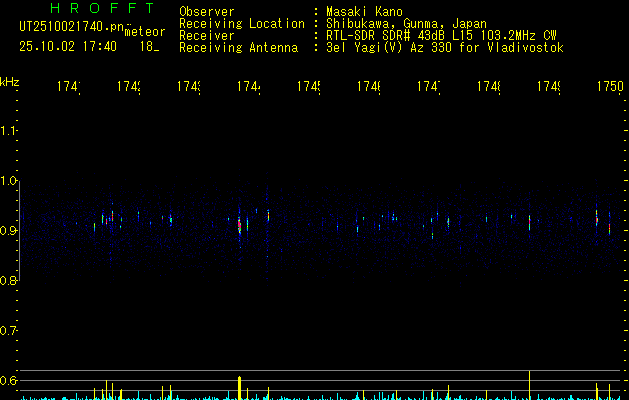Click the 0.7 frequency axis label
629x400 pixels.
pos(8,330)
